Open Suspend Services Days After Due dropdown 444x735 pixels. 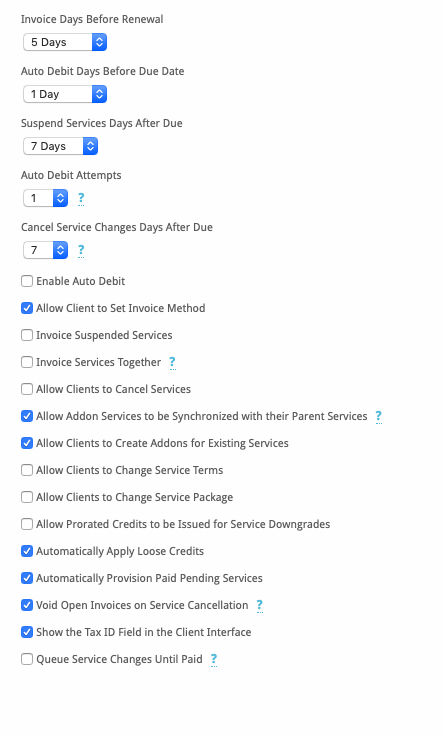coord(60,146)
